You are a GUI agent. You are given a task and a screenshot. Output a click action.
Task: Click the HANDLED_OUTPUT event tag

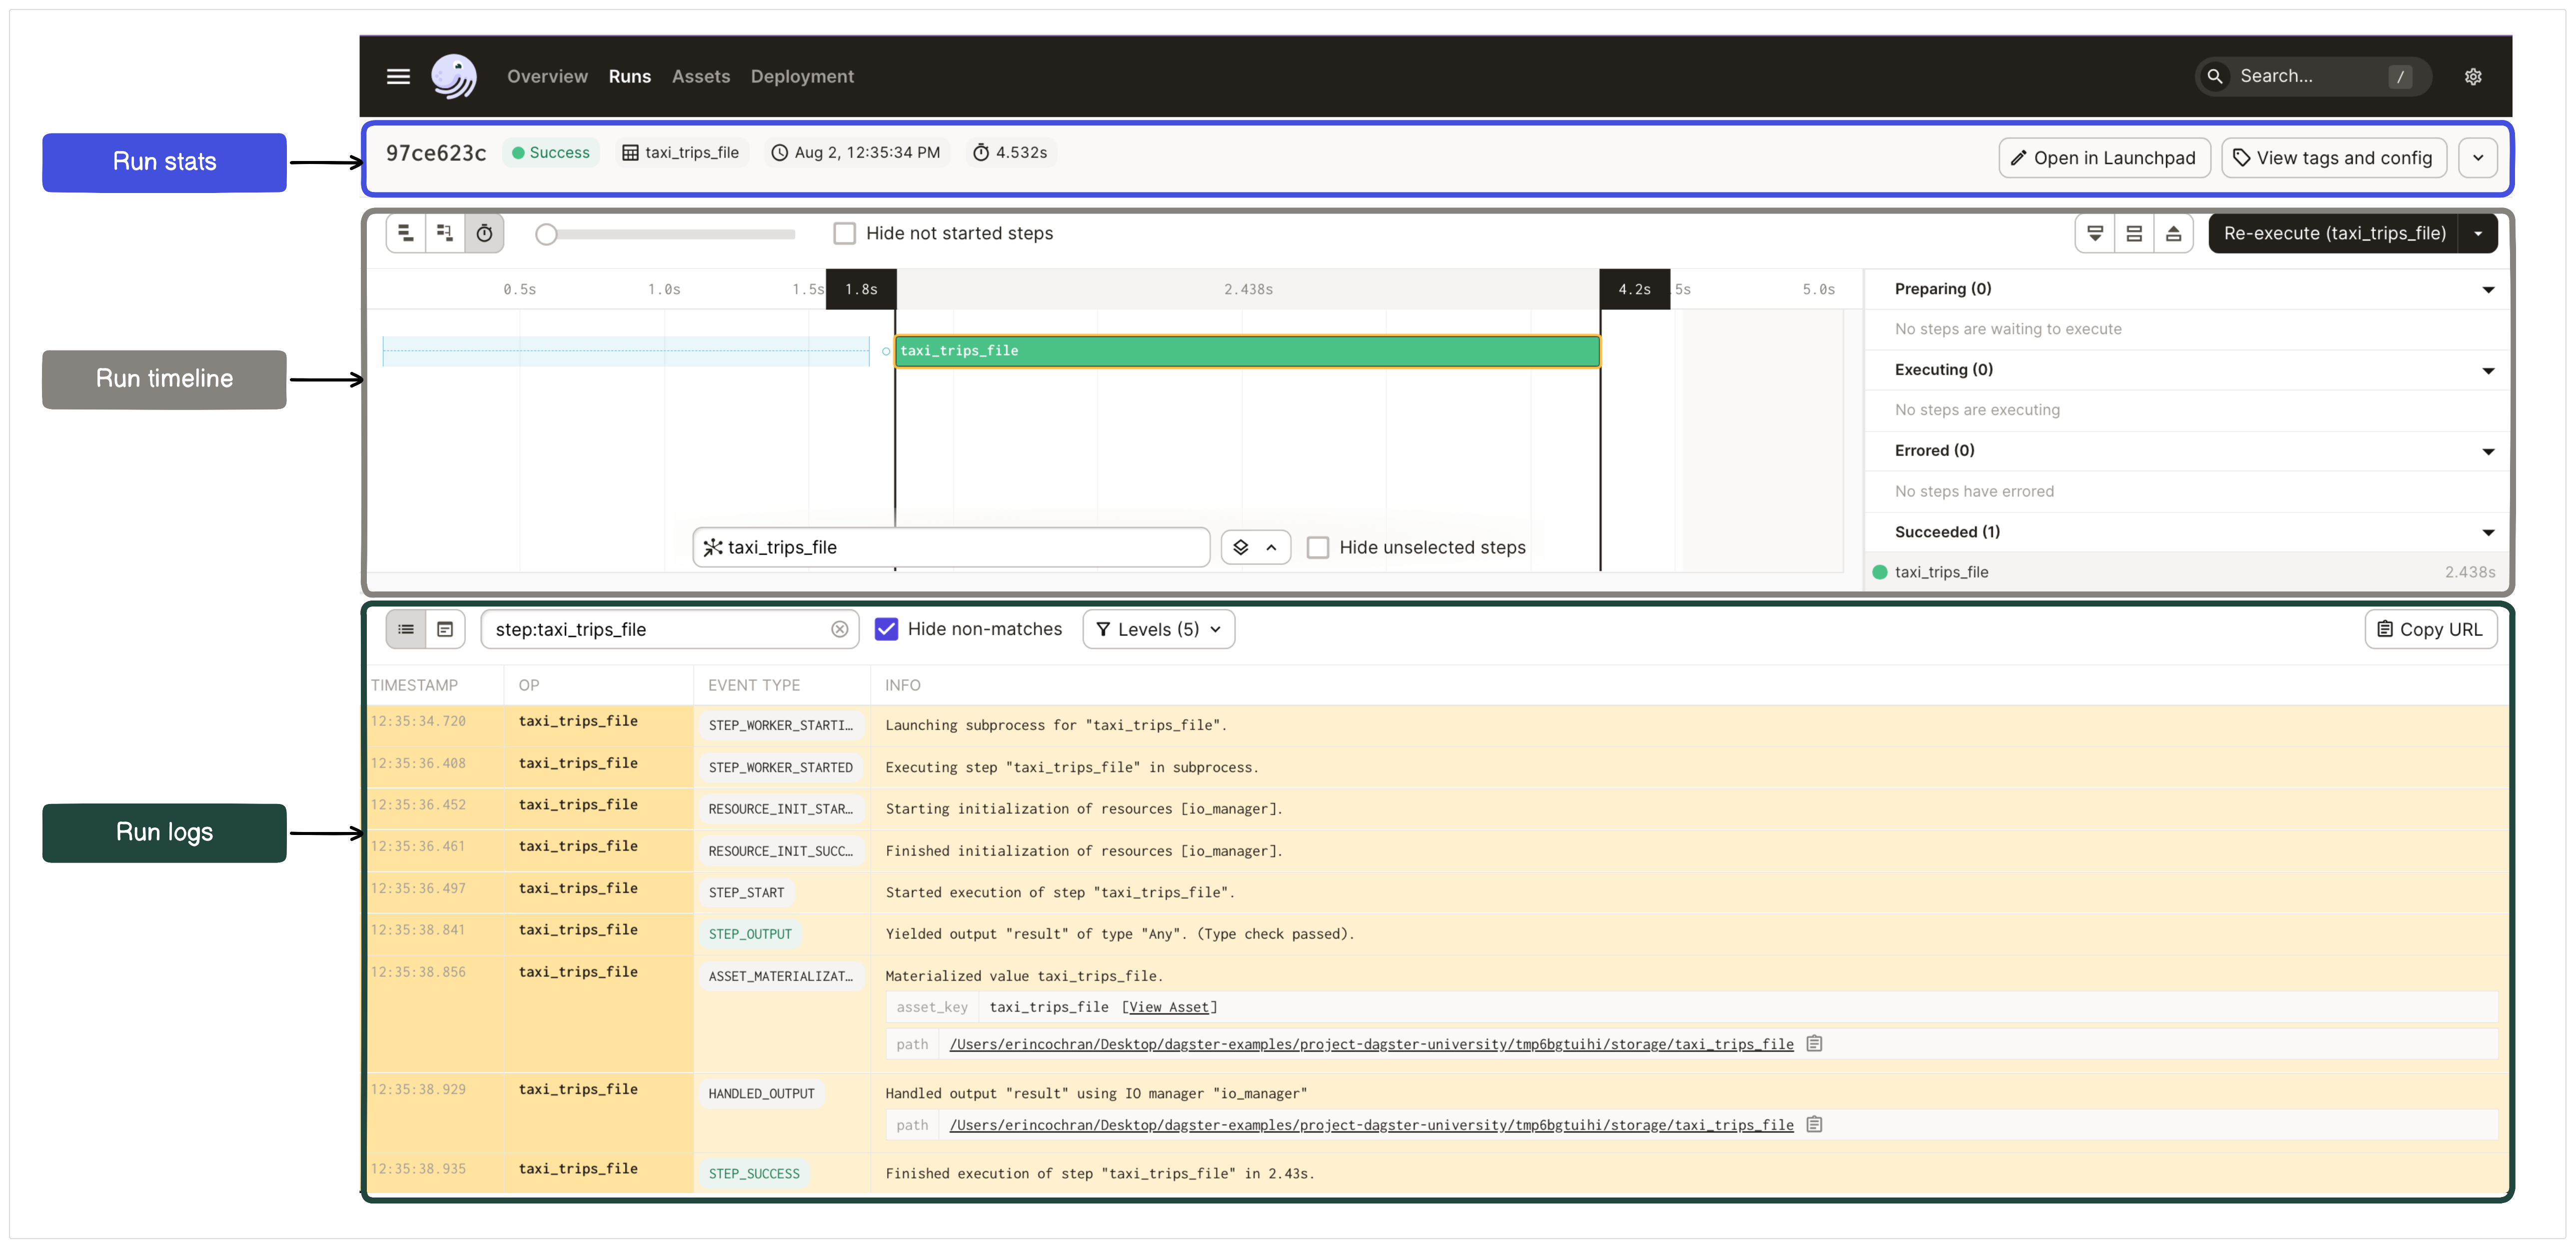[x=761, y=1093]
